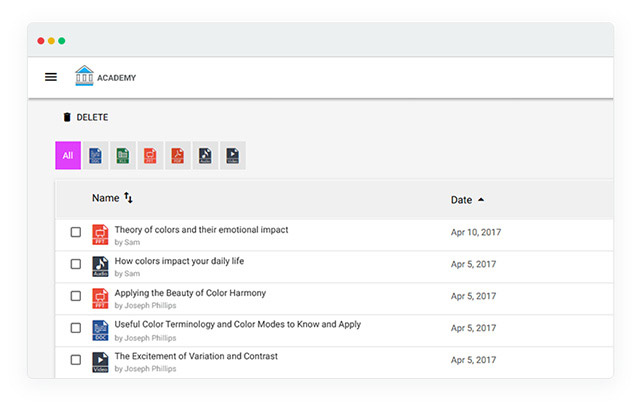Open Applying the Beauty of Color Harmony
The image size is (640, 410).
[190, 293]
